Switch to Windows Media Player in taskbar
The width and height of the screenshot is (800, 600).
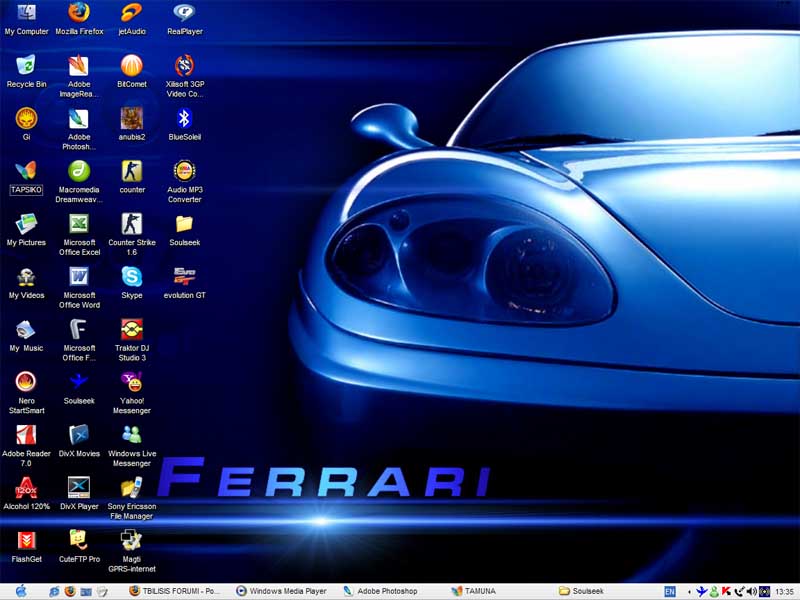pos(282,591)
